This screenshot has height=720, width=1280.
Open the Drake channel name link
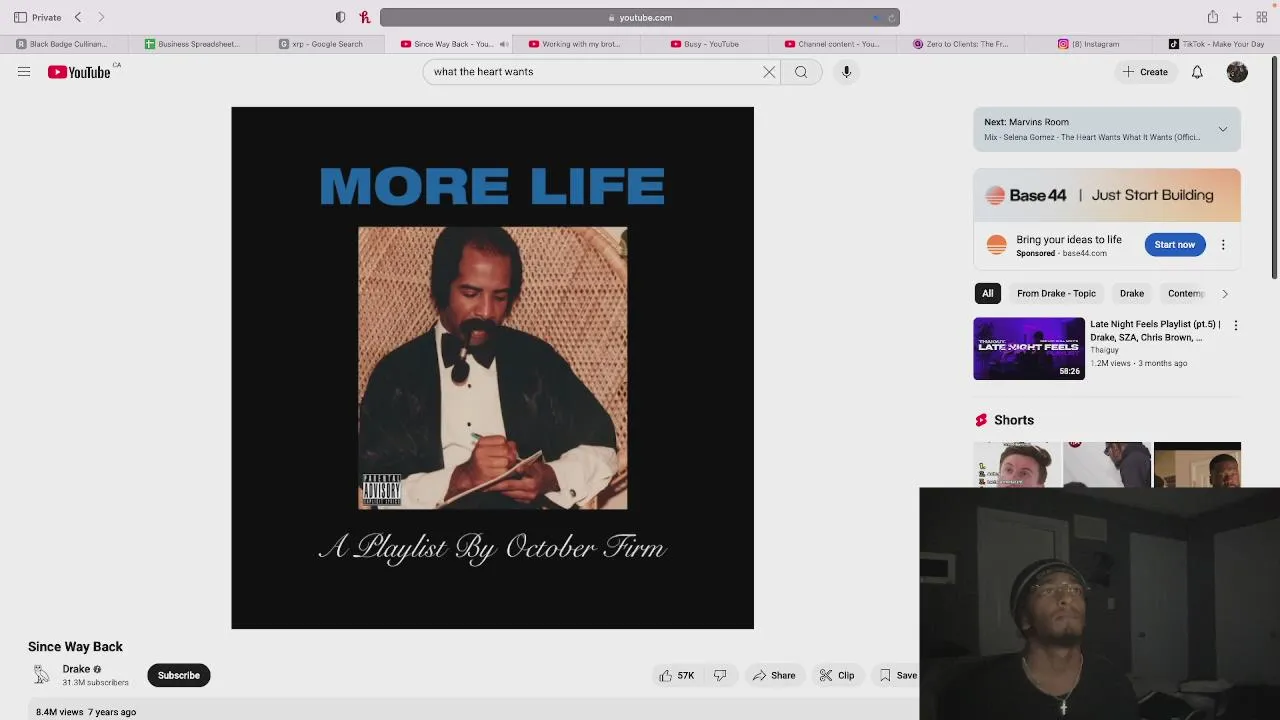[76, 669]
